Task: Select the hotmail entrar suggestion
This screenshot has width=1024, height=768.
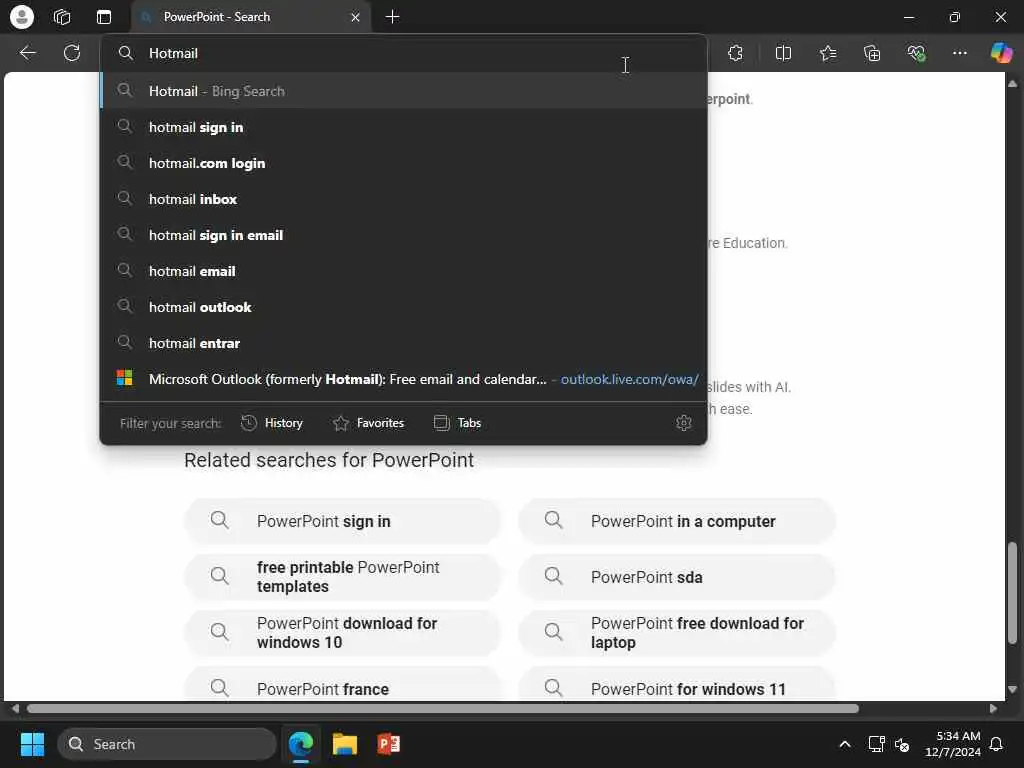Action: click(x=404, y=343)
